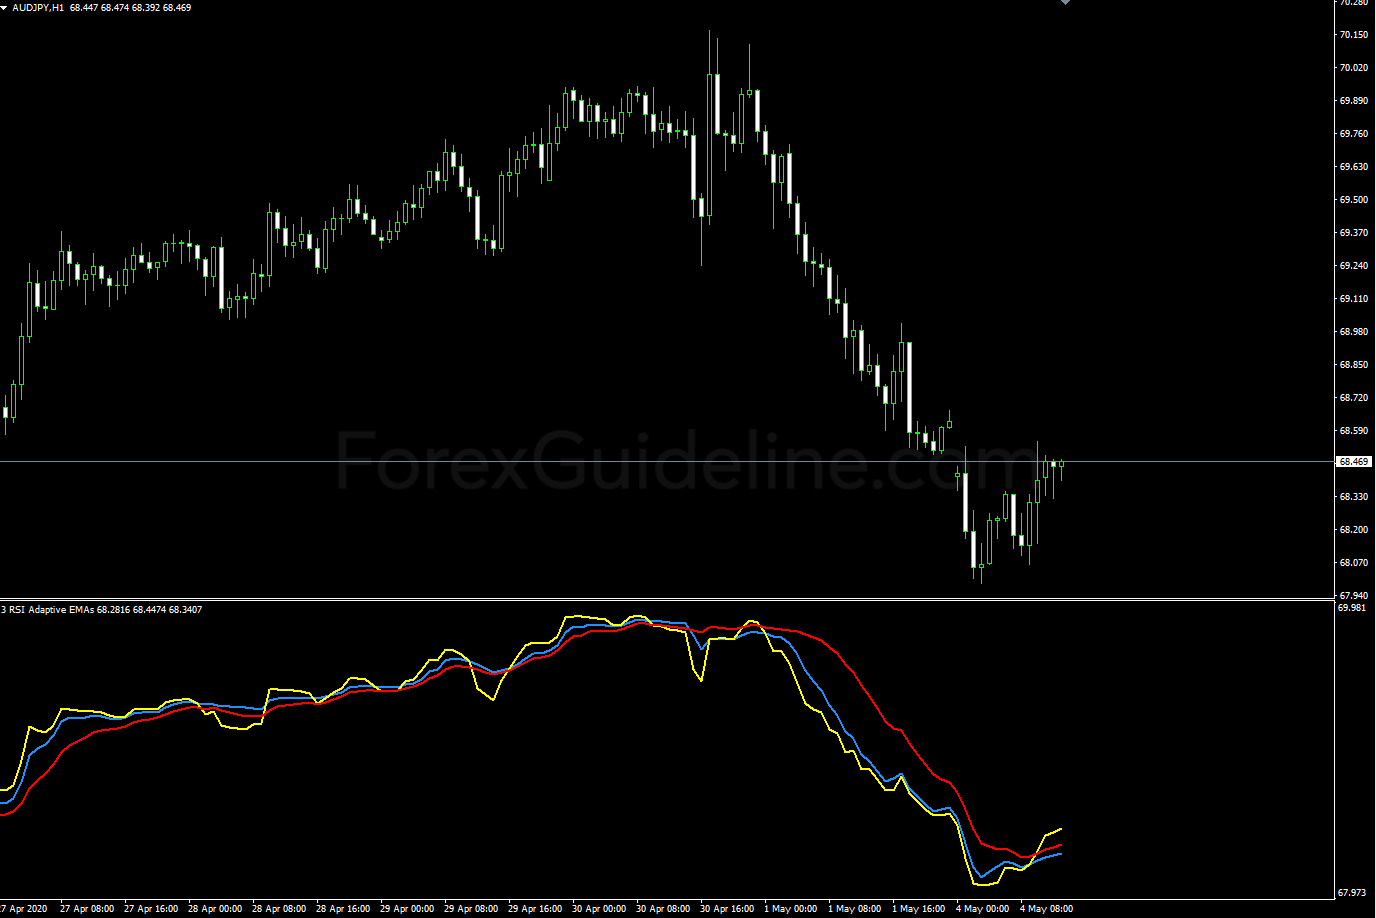This screenshot has width=1376, height=918.
Task: Click the 68.590 price axis label
Action: [x=1354, y=431]
